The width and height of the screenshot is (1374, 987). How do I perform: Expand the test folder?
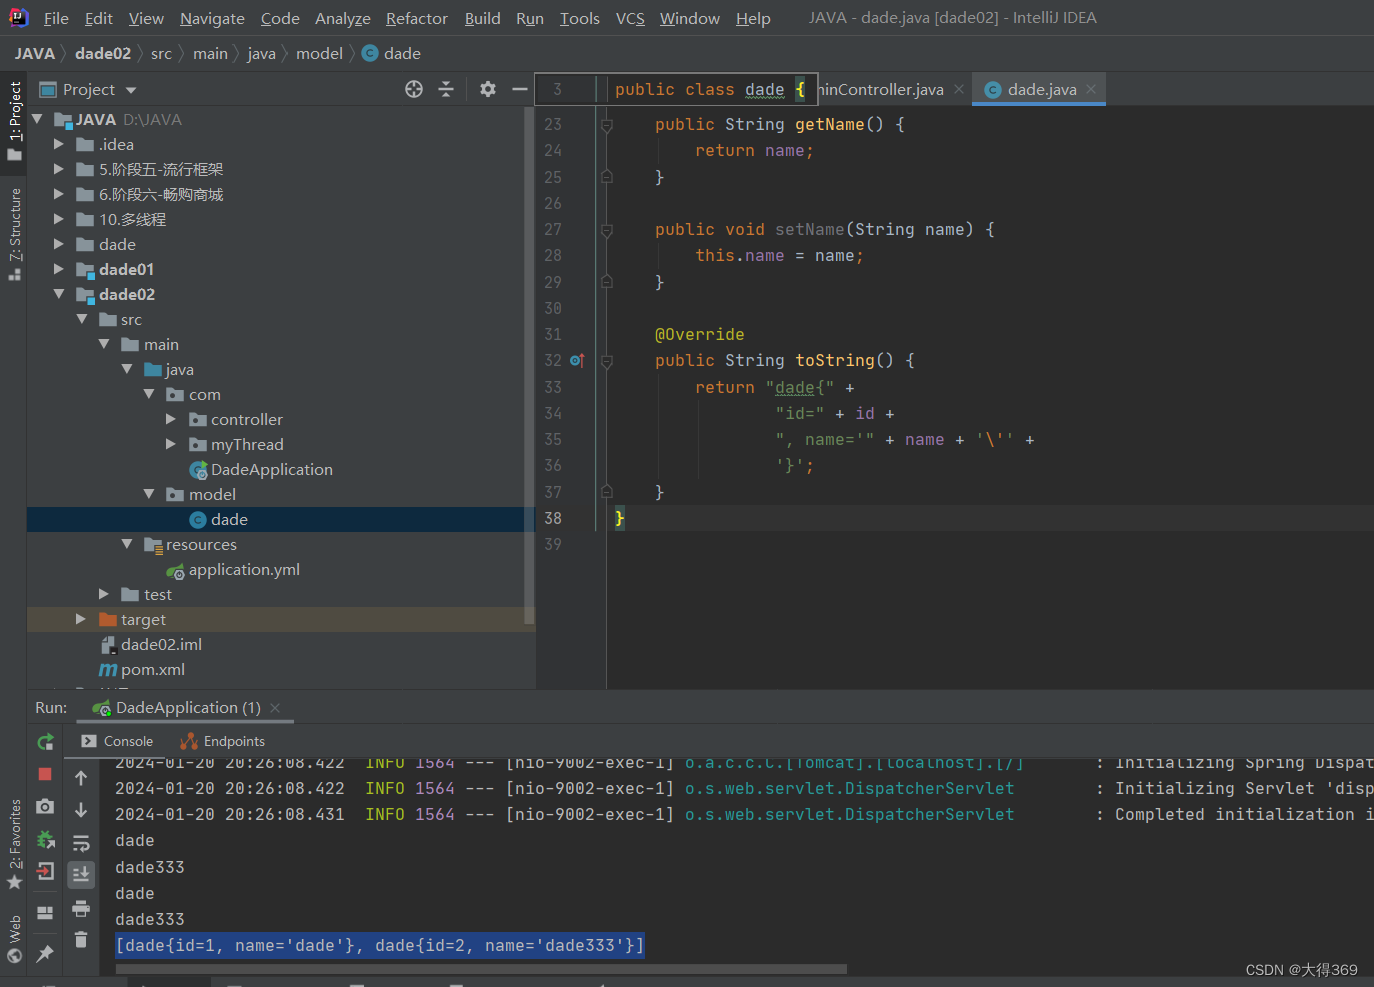tap(104, 594)
